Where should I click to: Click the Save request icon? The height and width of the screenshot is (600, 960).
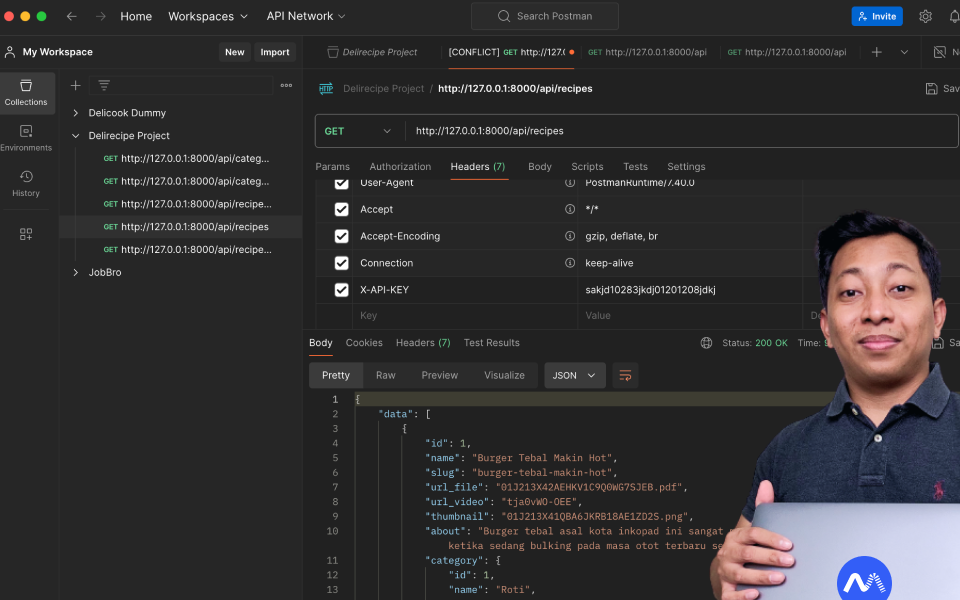point(932,88)
